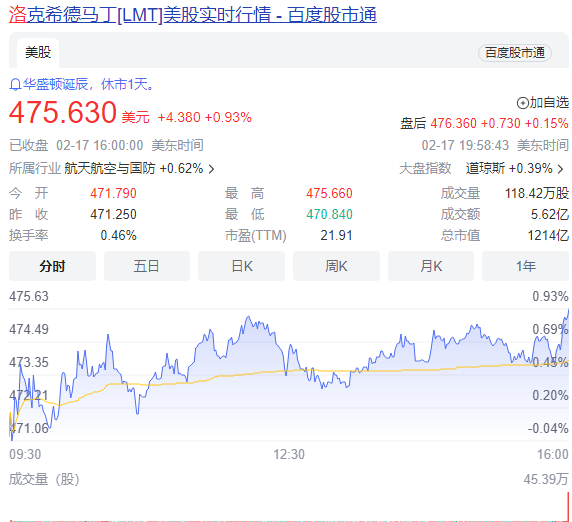Click the bell notification icon
The width and height of the screenshot is (572, 522).
pyautogui.click(x=15, y=85)
